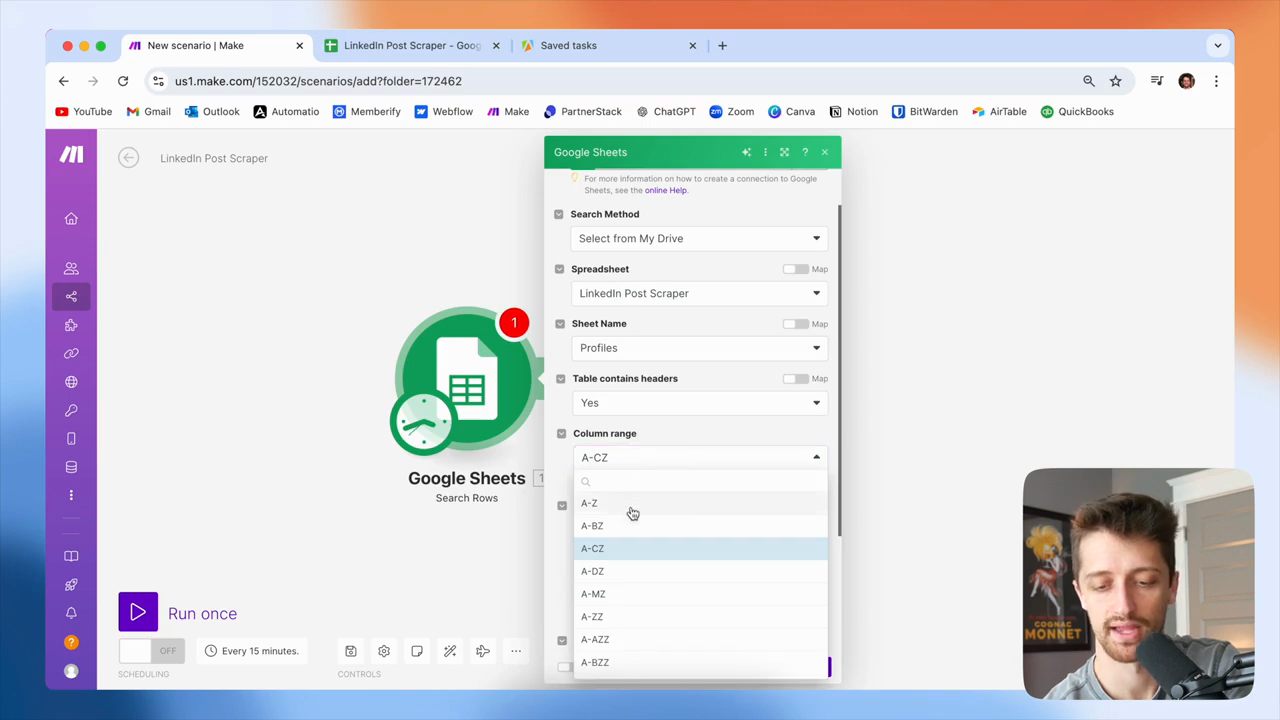The height and width of the screenshot is (720, 1280).
Task: Open the Sheet Name dropdown
Action: (700, 348)
